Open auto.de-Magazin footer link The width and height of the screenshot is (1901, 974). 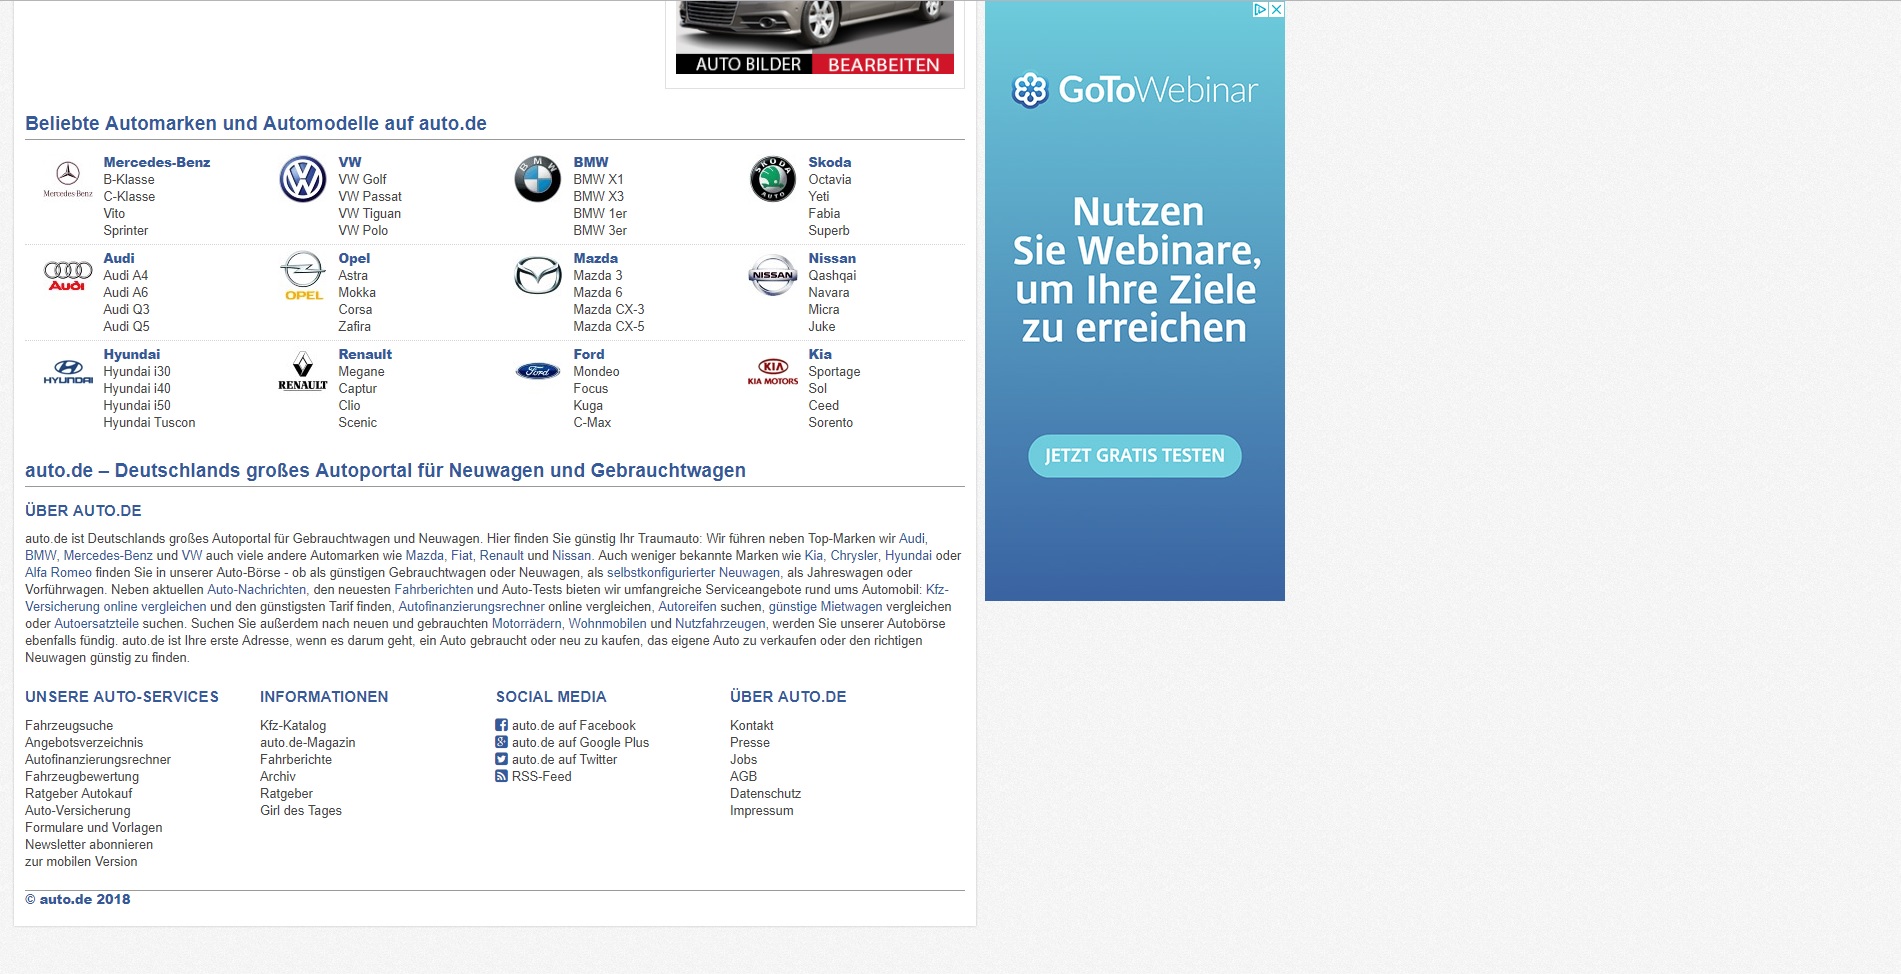tap(308, 742)
